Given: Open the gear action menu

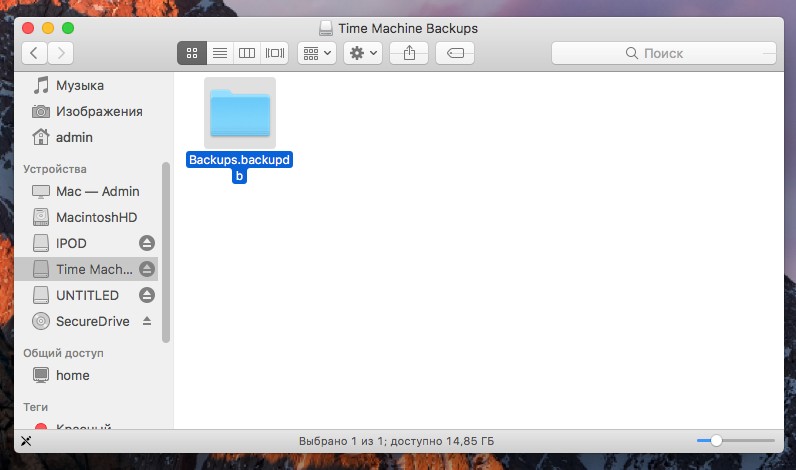Looking at the screenshot, I should pos(363,53).
